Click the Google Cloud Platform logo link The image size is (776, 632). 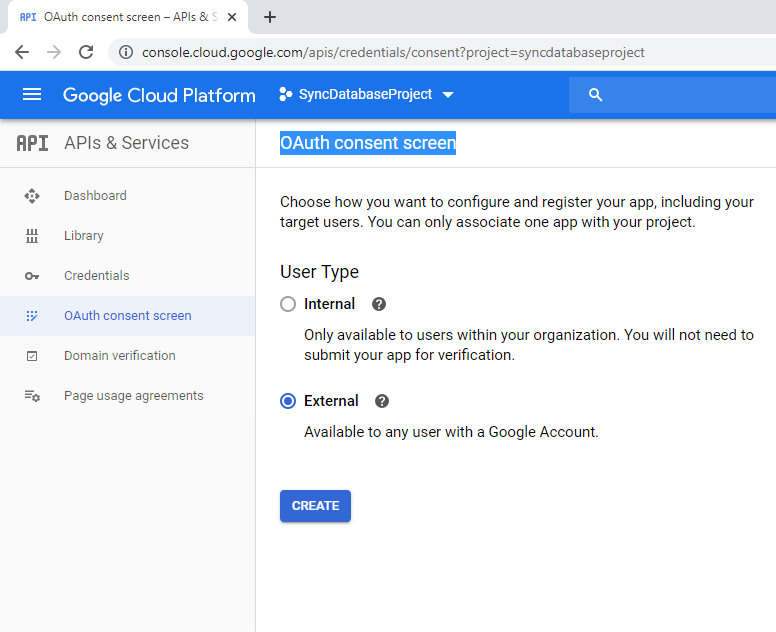click(x=159, y=95)
